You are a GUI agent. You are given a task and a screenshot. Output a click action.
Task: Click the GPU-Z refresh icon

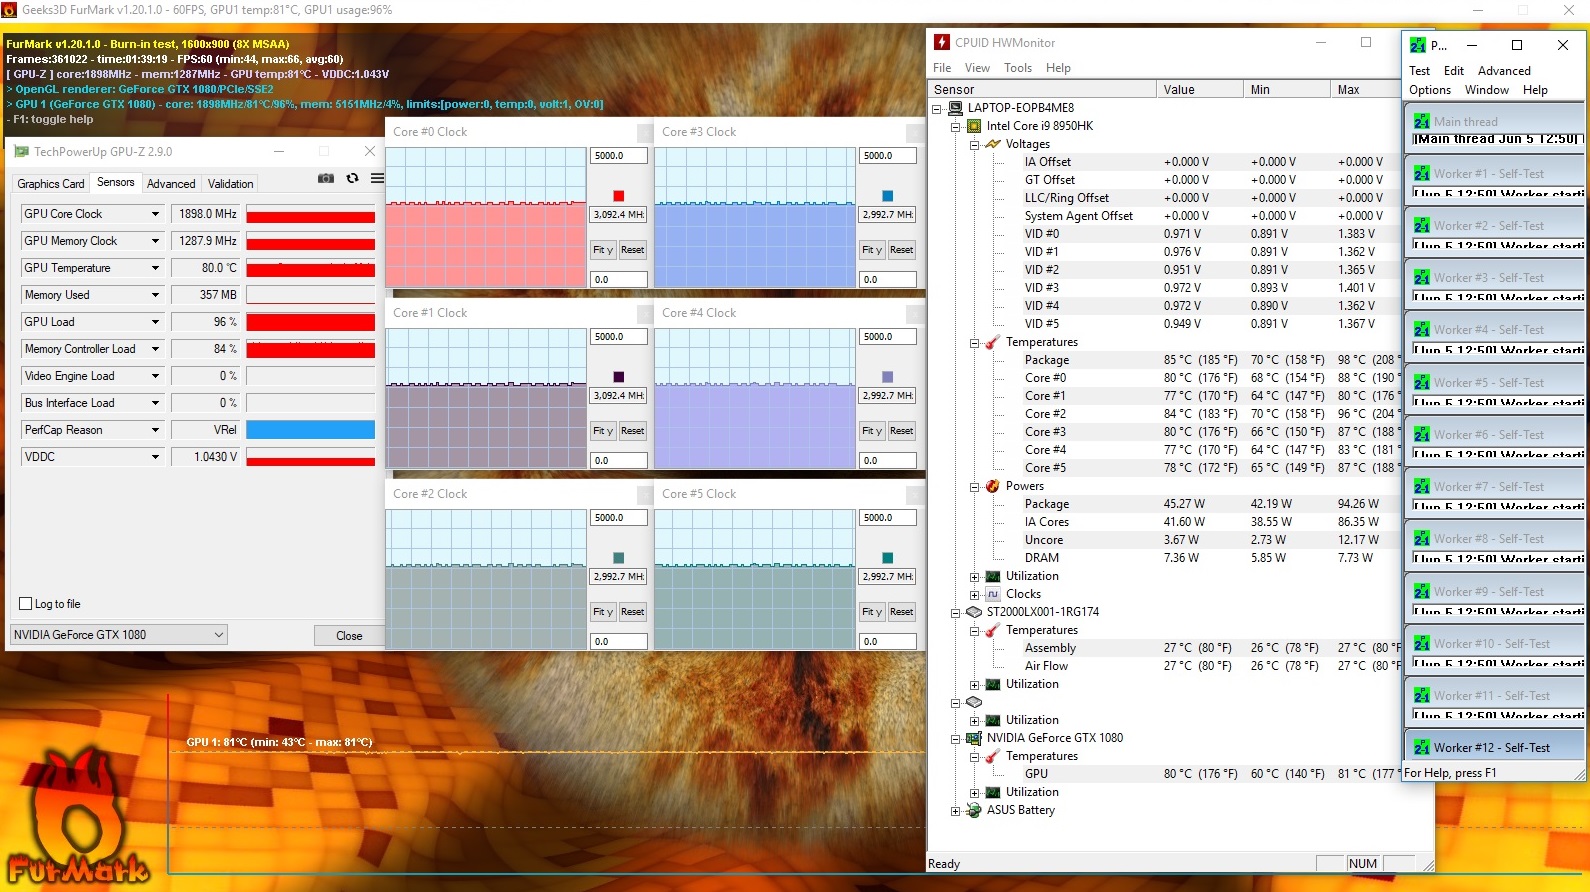click(x=352, y=178)
